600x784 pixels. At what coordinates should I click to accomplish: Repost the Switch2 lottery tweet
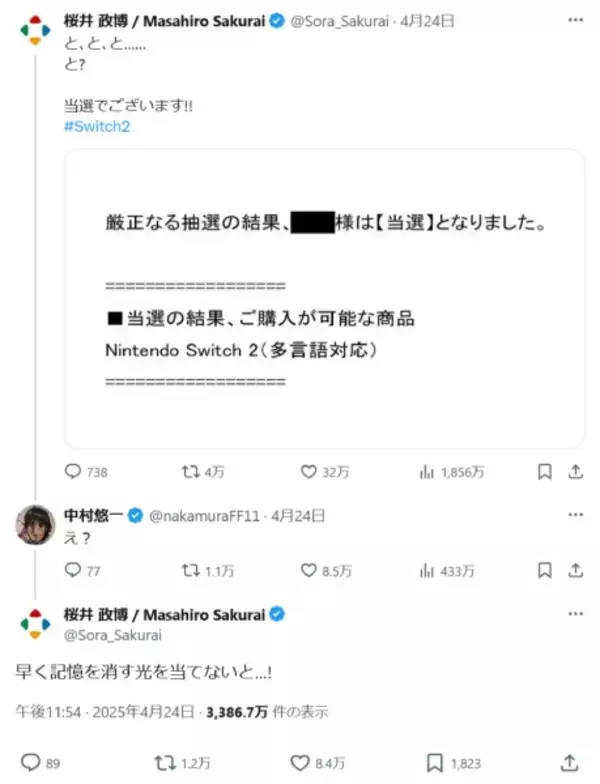pos(187,472)
